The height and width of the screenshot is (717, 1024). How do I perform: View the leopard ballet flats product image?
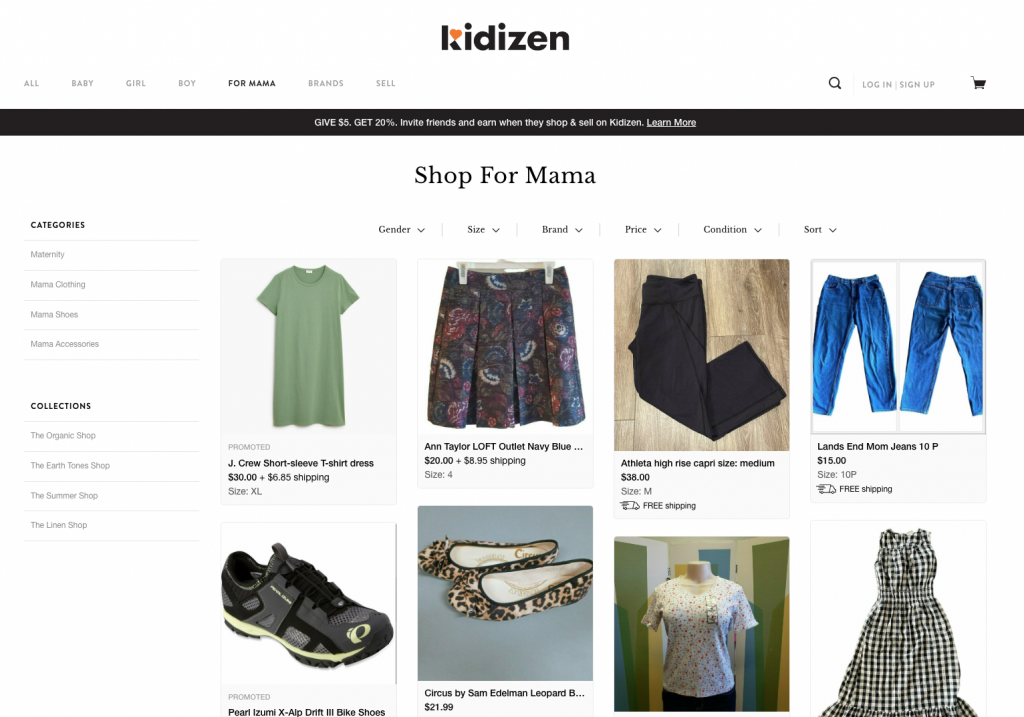coord(505,593)
